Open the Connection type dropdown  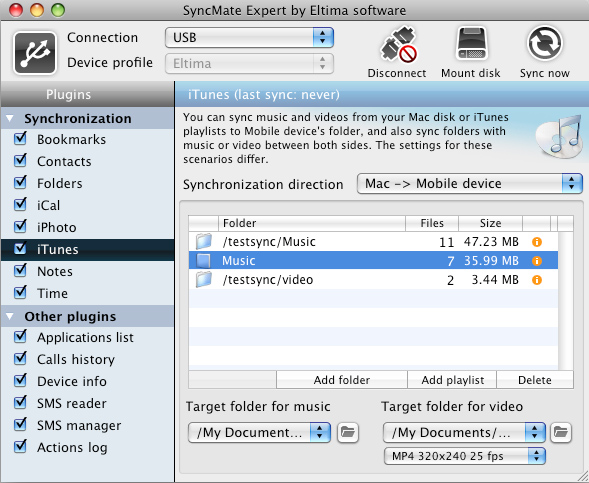249,38
